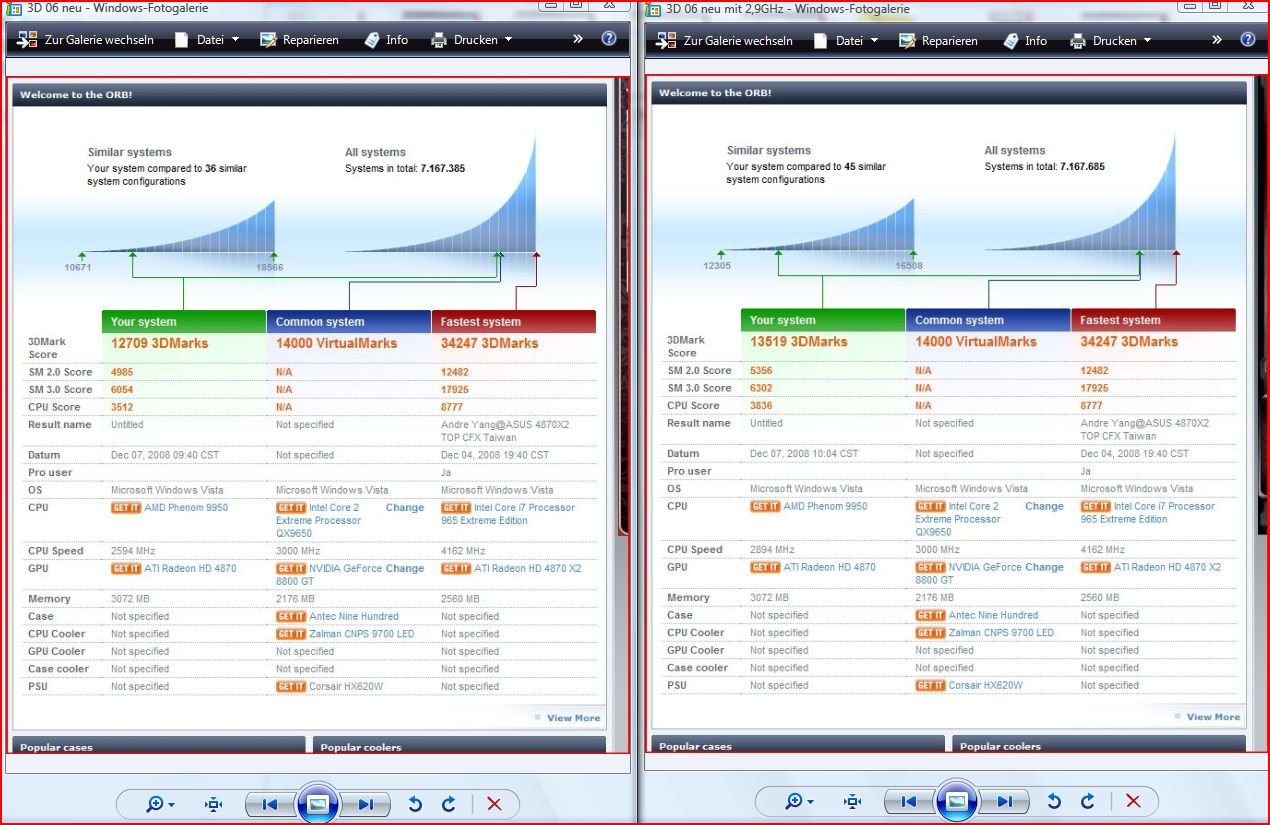Viewport: 1270px width, 825px height.
Task: Rotate clockwise in left 3D 06 neu window
Action: pyautogui.click(x=449, y=803)
